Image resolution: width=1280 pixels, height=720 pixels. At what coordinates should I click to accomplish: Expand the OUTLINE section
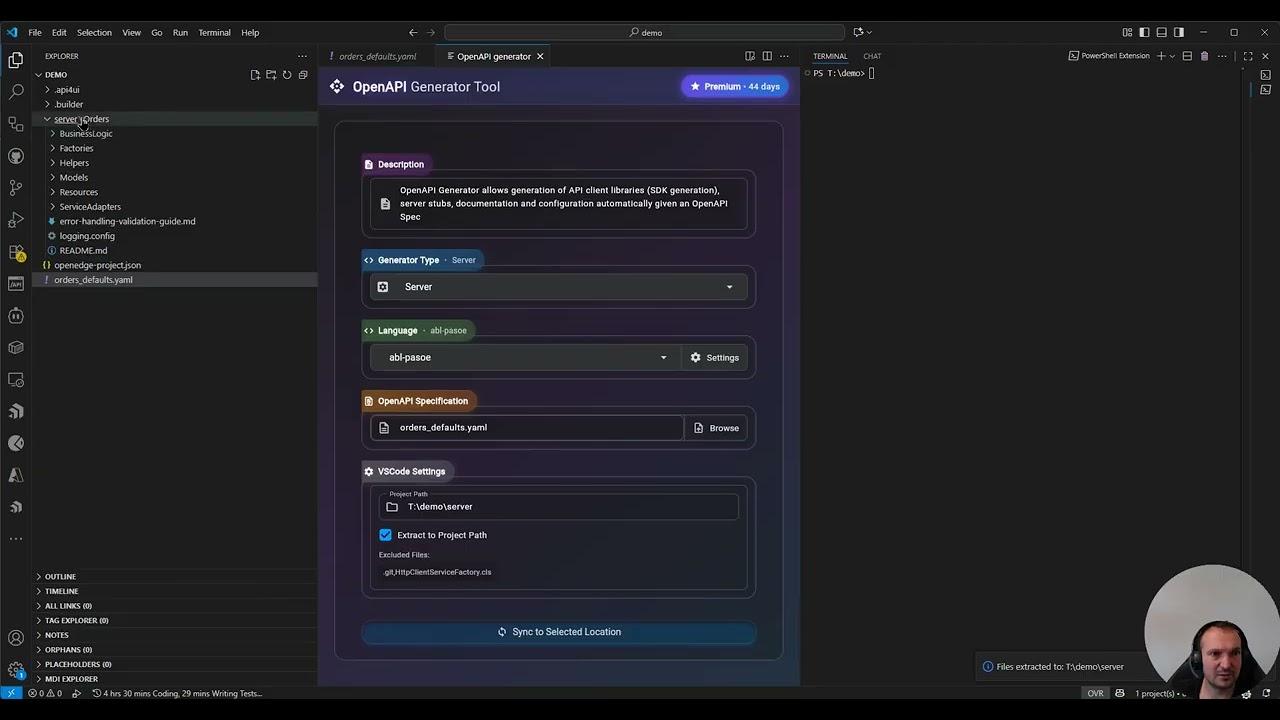point(60,577)
